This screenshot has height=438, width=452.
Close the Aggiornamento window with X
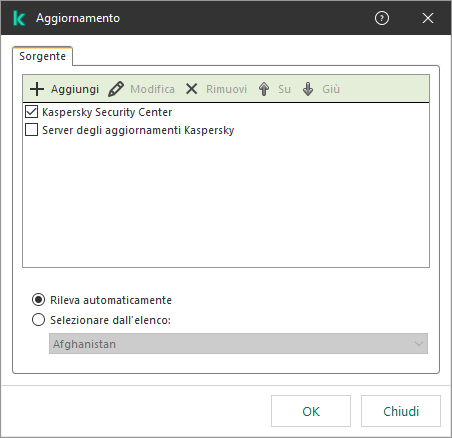428,18
